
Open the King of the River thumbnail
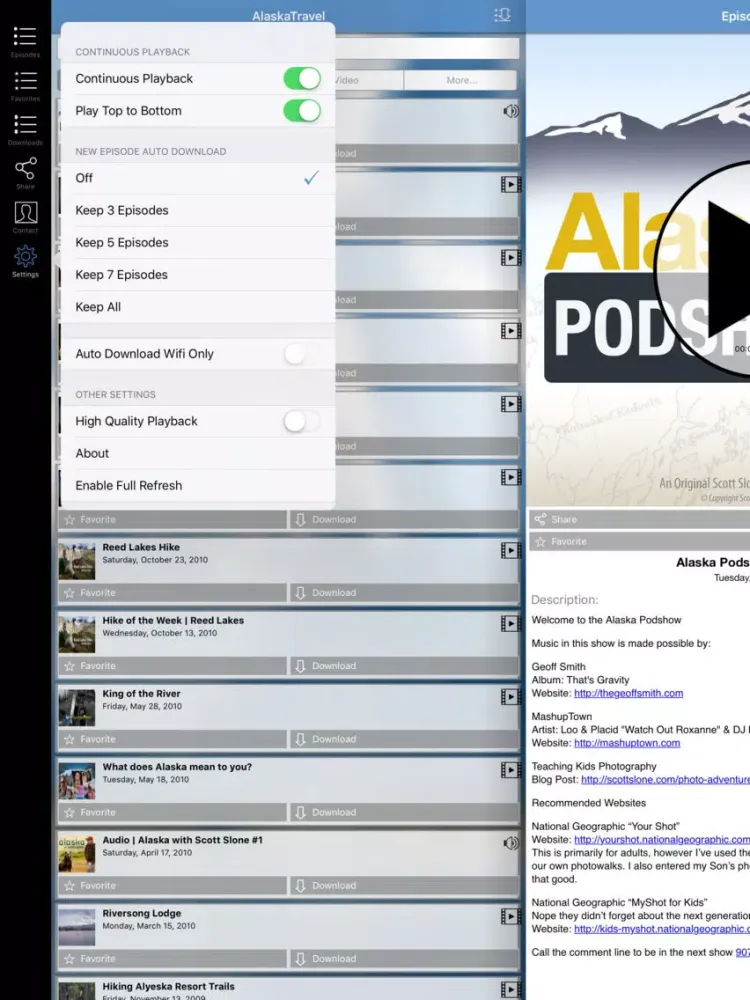77,707
